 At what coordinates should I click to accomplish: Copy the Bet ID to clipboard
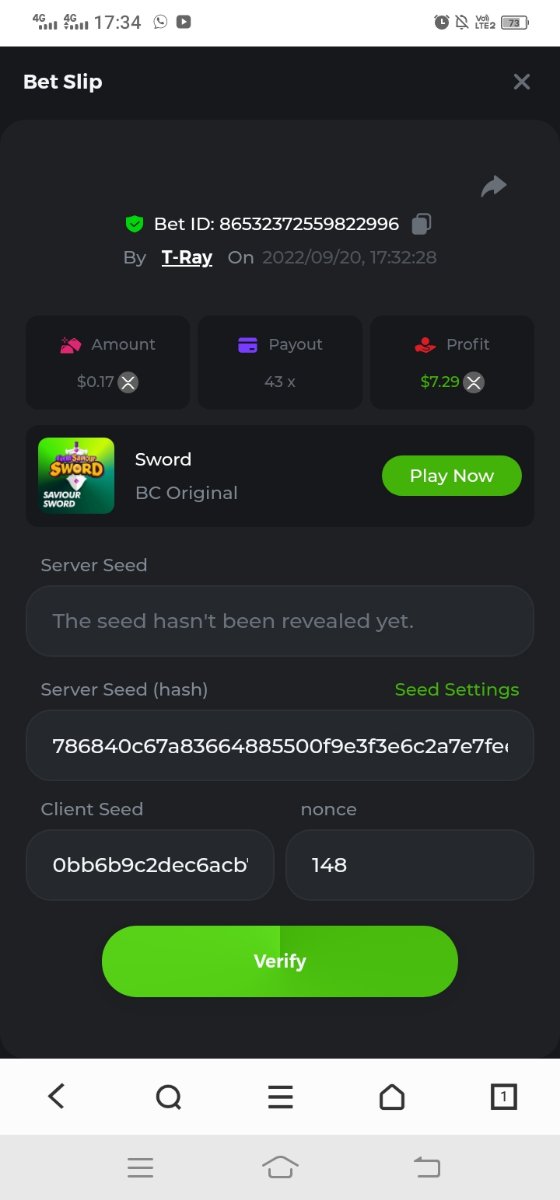tap(422, 223)
